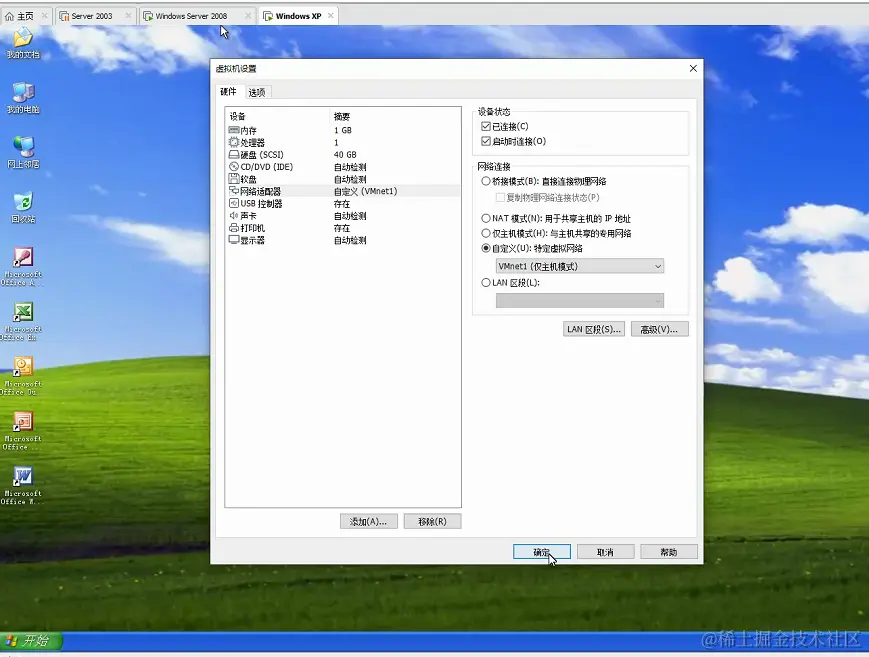Image resolution: width=869 pixels, height=657 pixels.
Task: Activate the Windows XP tab
Action: pos(299,16)
